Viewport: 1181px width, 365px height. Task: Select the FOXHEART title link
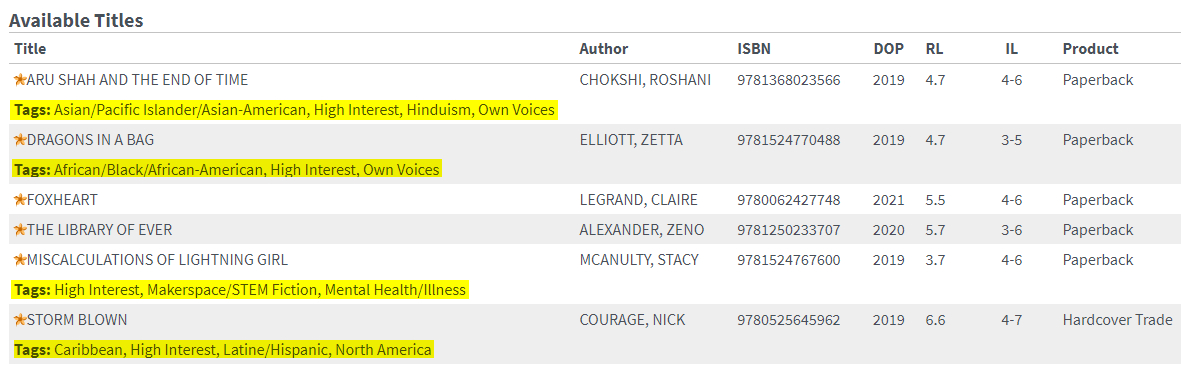[x=62, y=200]
